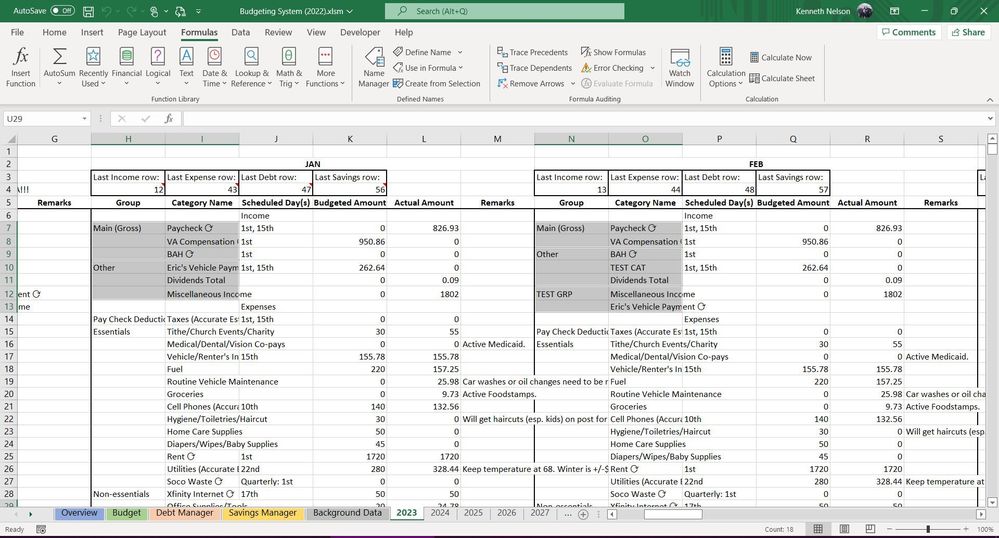
Task: Click the Insert Function icon
Action: coord(20,66)
